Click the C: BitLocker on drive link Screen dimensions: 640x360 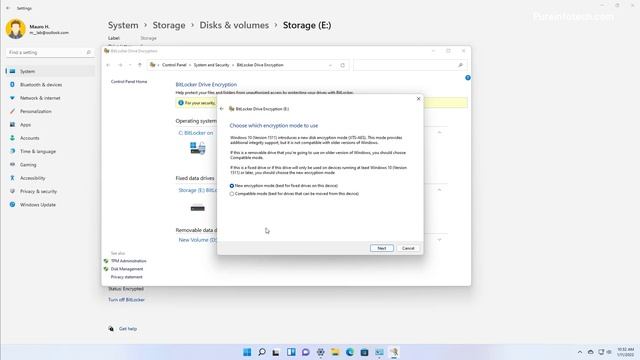point(196,133)
